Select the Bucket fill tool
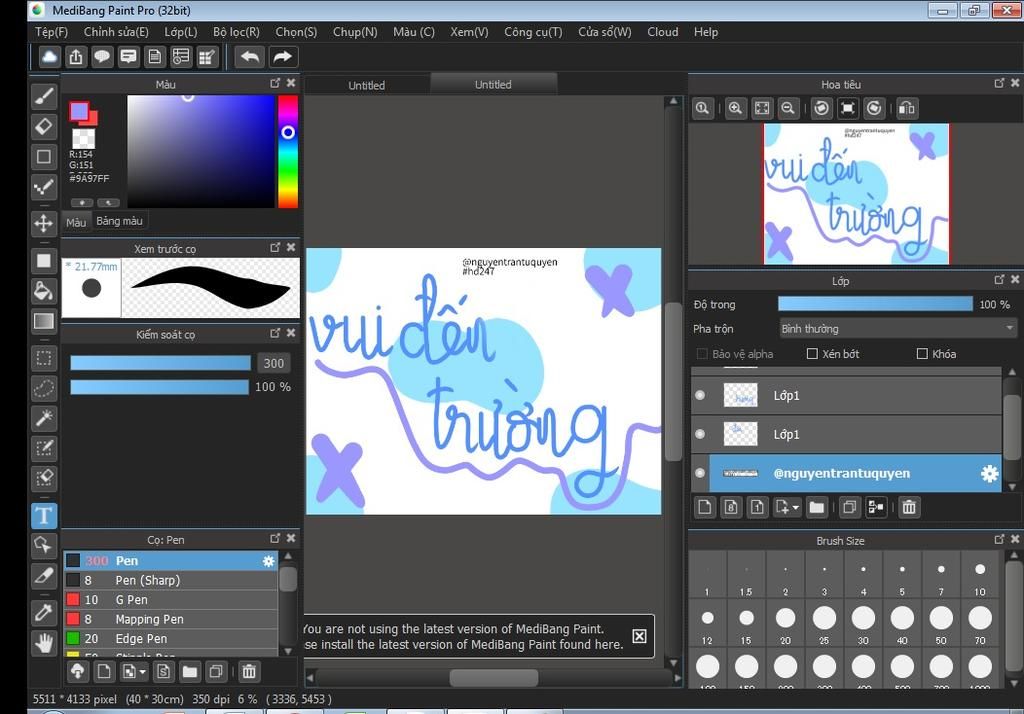This screenshot has height=714, width=1024. pos(44,291)
